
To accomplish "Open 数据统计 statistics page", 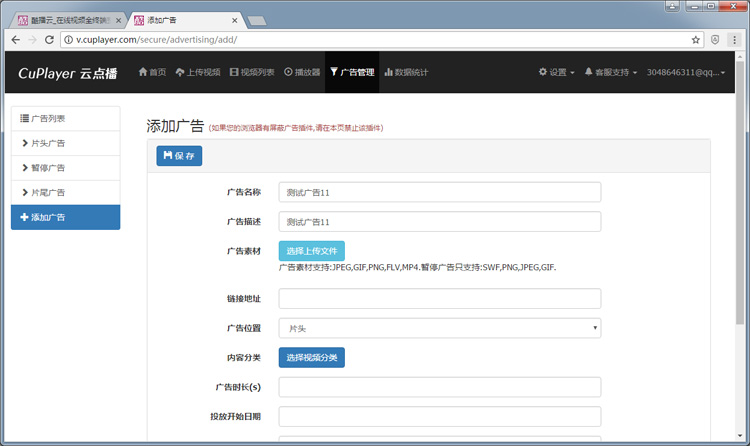I will (x=406, y=72).
